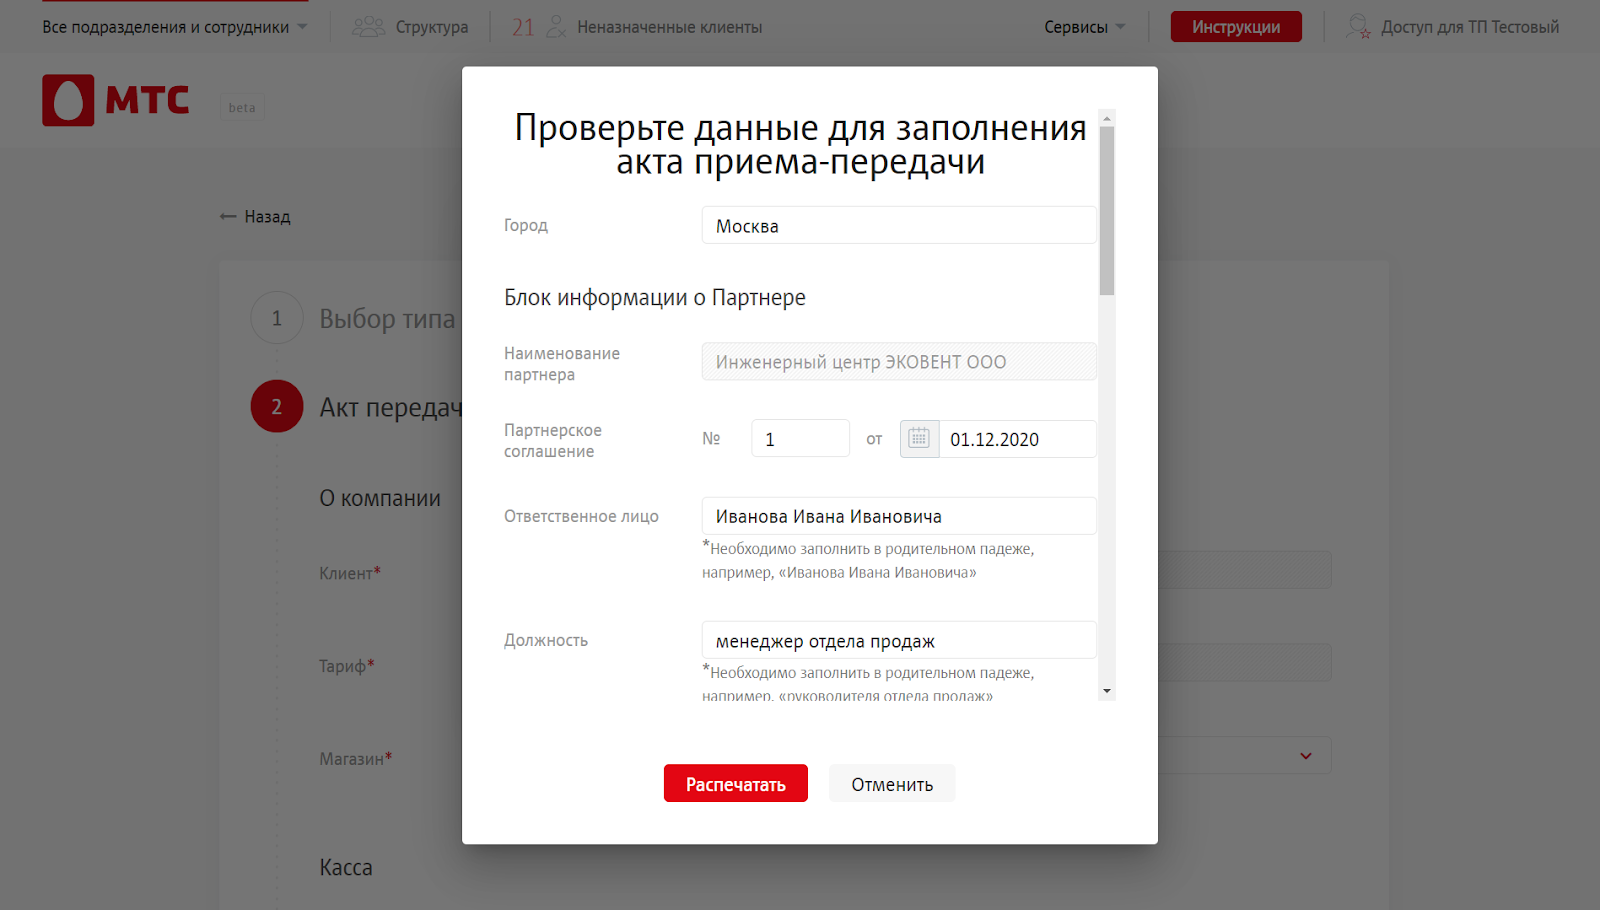Open 'Доступ для ТП Тестовый' account
Image resolution: width=1600 pixels, height=910 pixels.
(x=1469, y=27)
